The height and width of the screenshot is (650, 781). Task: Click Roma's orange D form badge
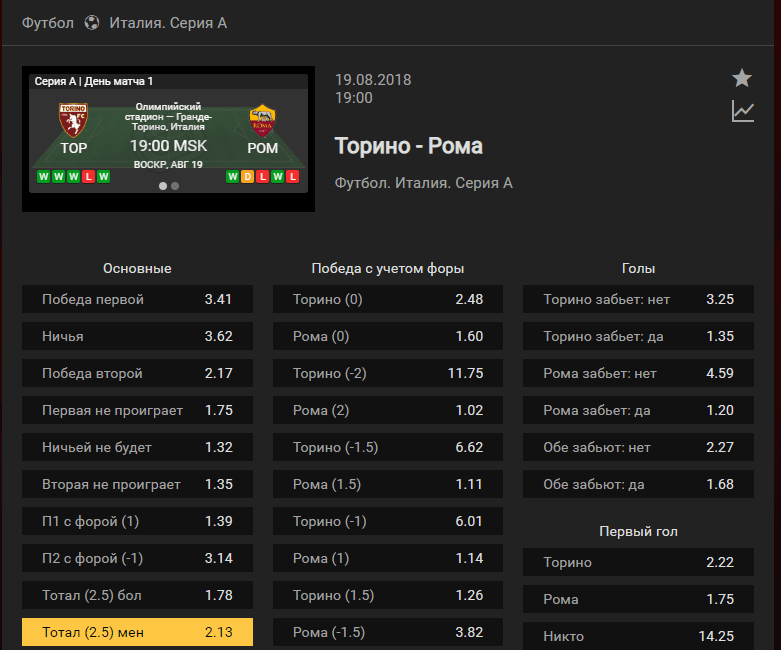[x=248, y=176]
